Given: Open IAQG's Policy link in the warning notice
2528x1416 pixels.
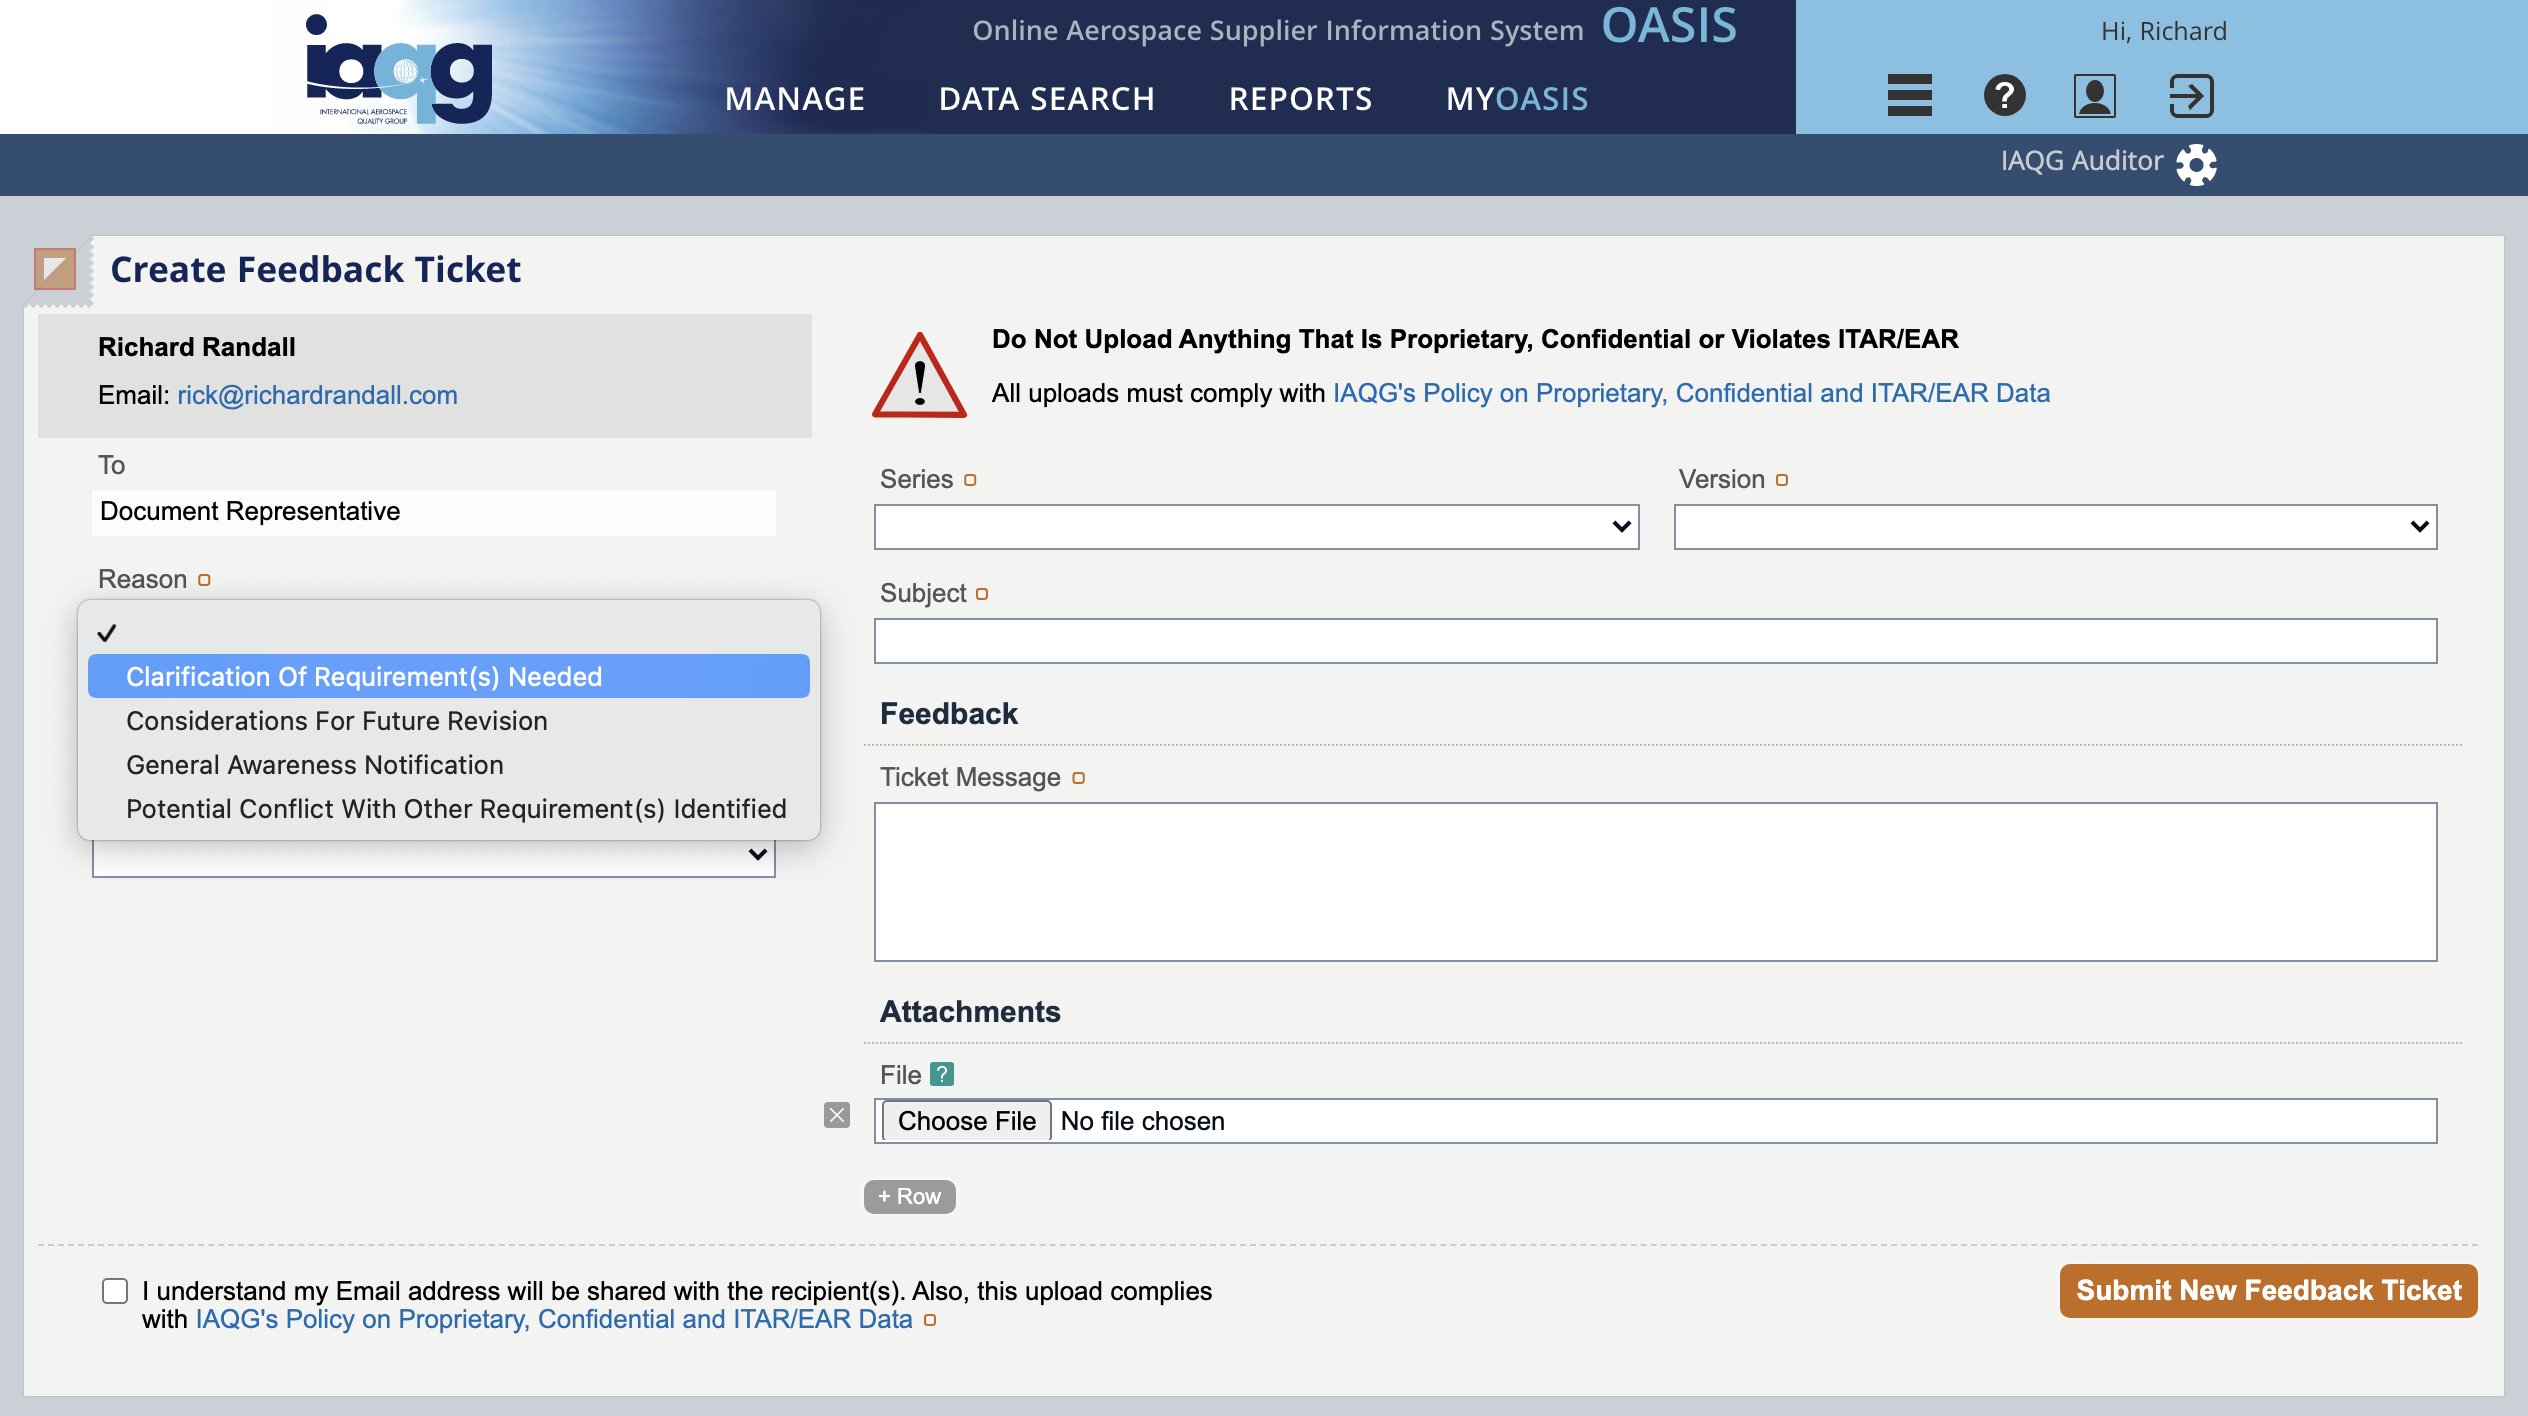Looking at the screenshot, I should point(1691,393).
